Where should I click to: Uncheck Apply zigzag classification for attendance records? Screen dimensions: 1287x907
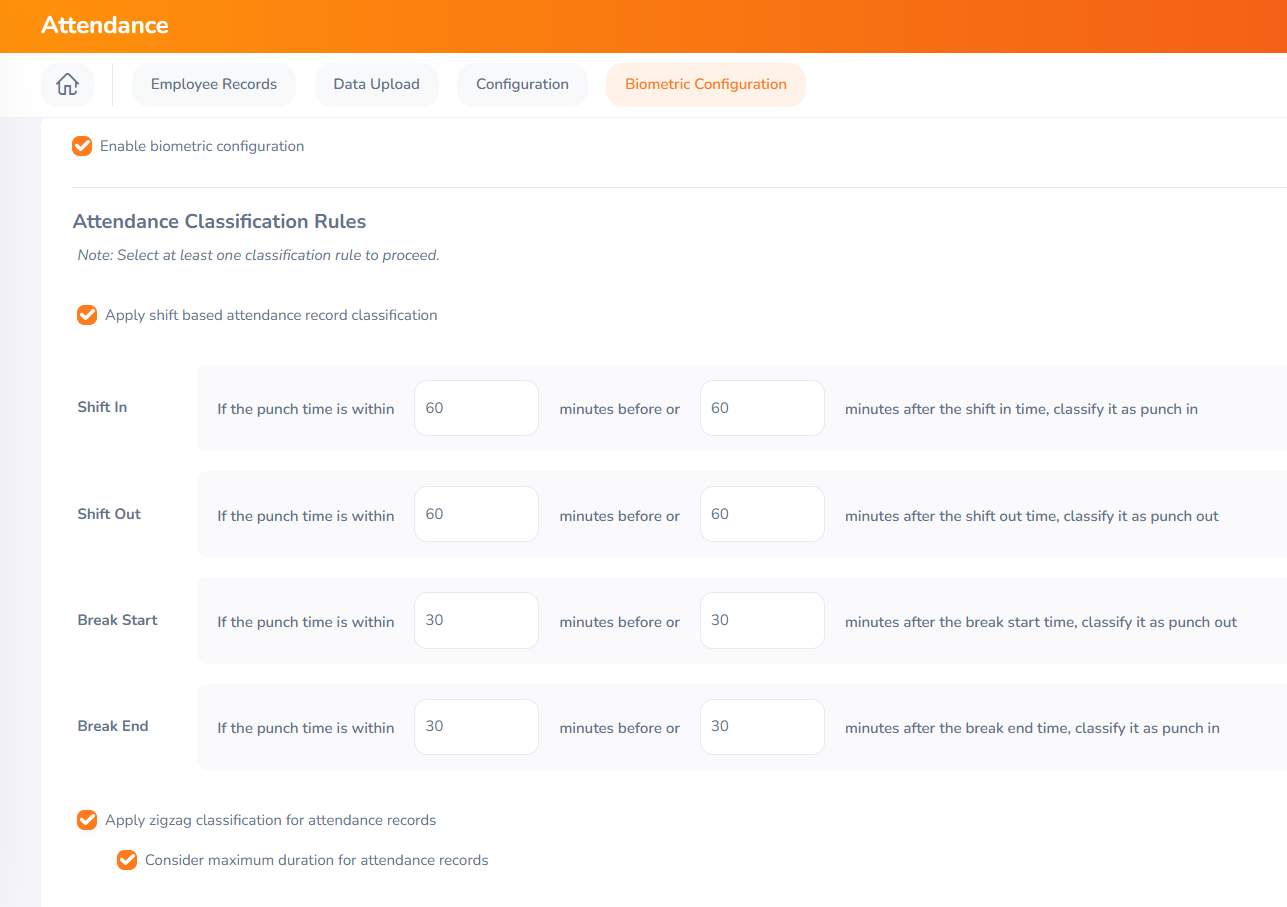tap(87, 819)
